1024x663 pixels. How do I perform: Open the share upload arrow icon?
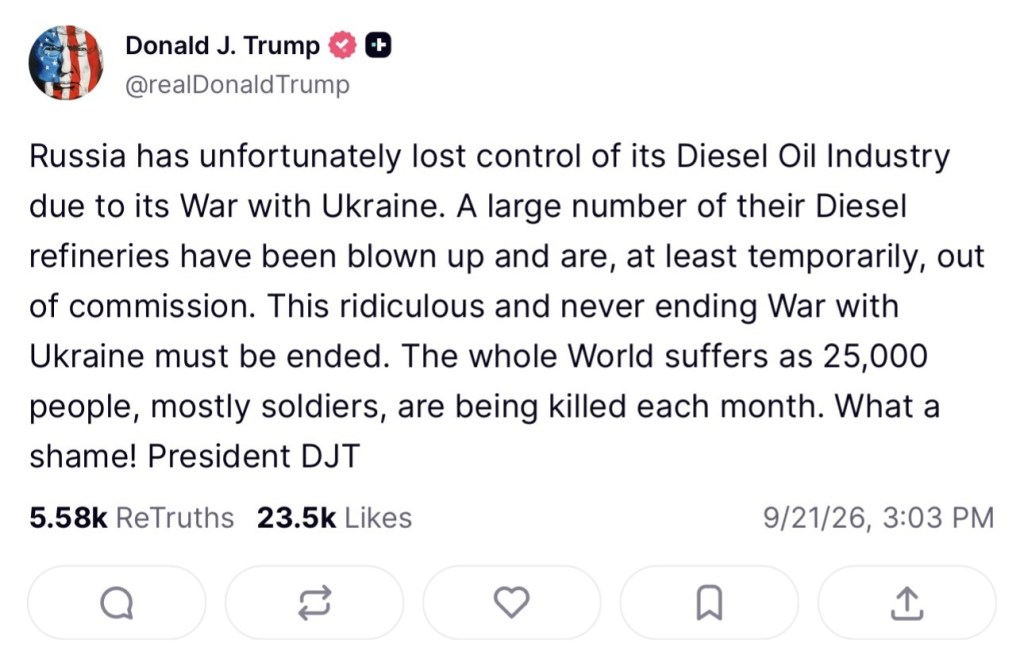tap(907, 602)
